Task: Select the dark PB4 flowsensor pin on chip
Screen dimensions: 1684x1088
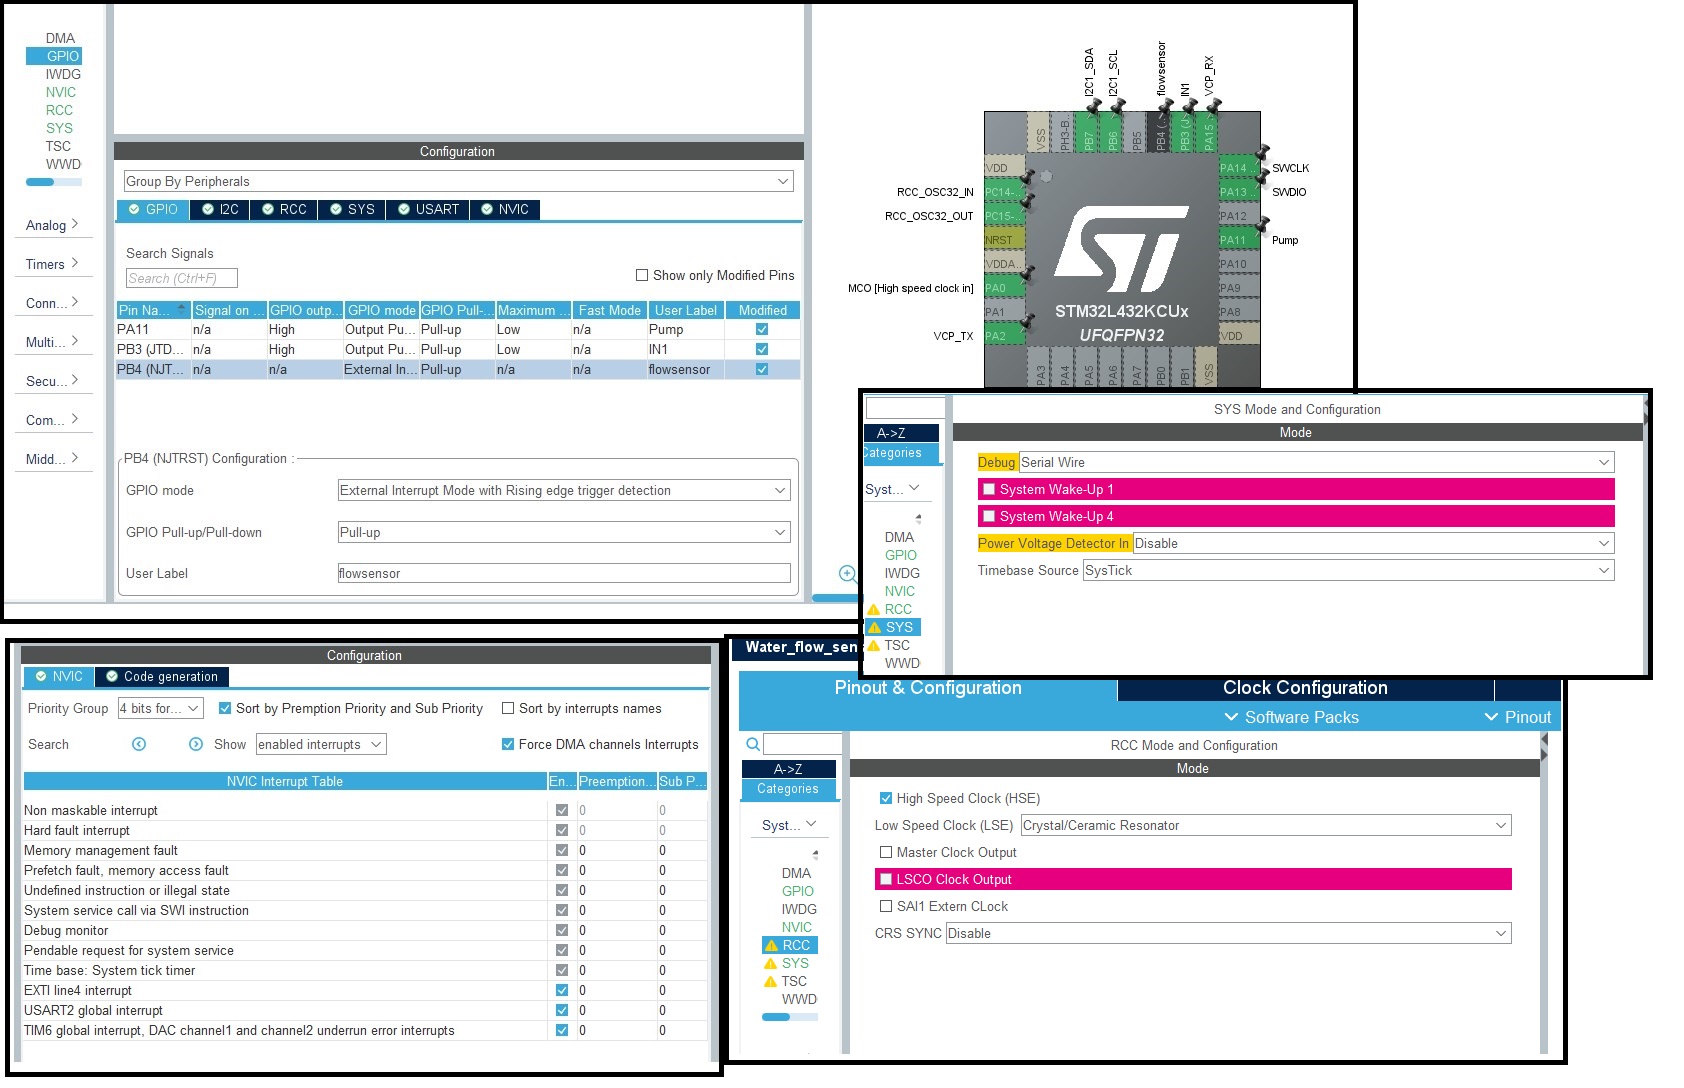Action: [1160, 131]
